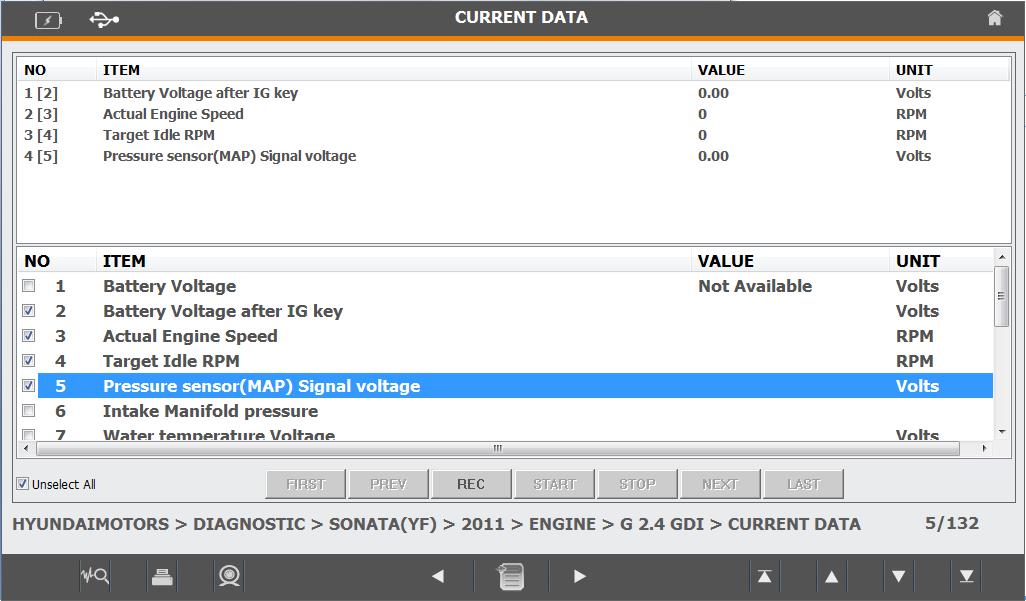The width and height of the screenshot is (1026, 601).
Task: Enable the Battery Voltage checkbox
Action: click(29, 286)
